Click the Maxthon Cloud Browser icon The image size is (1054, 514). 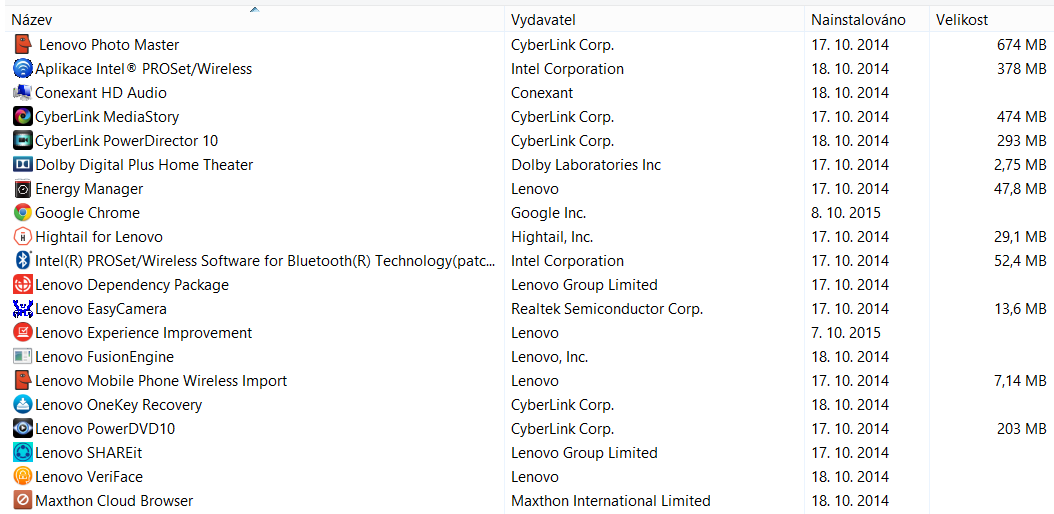click(x=23, y=500)
